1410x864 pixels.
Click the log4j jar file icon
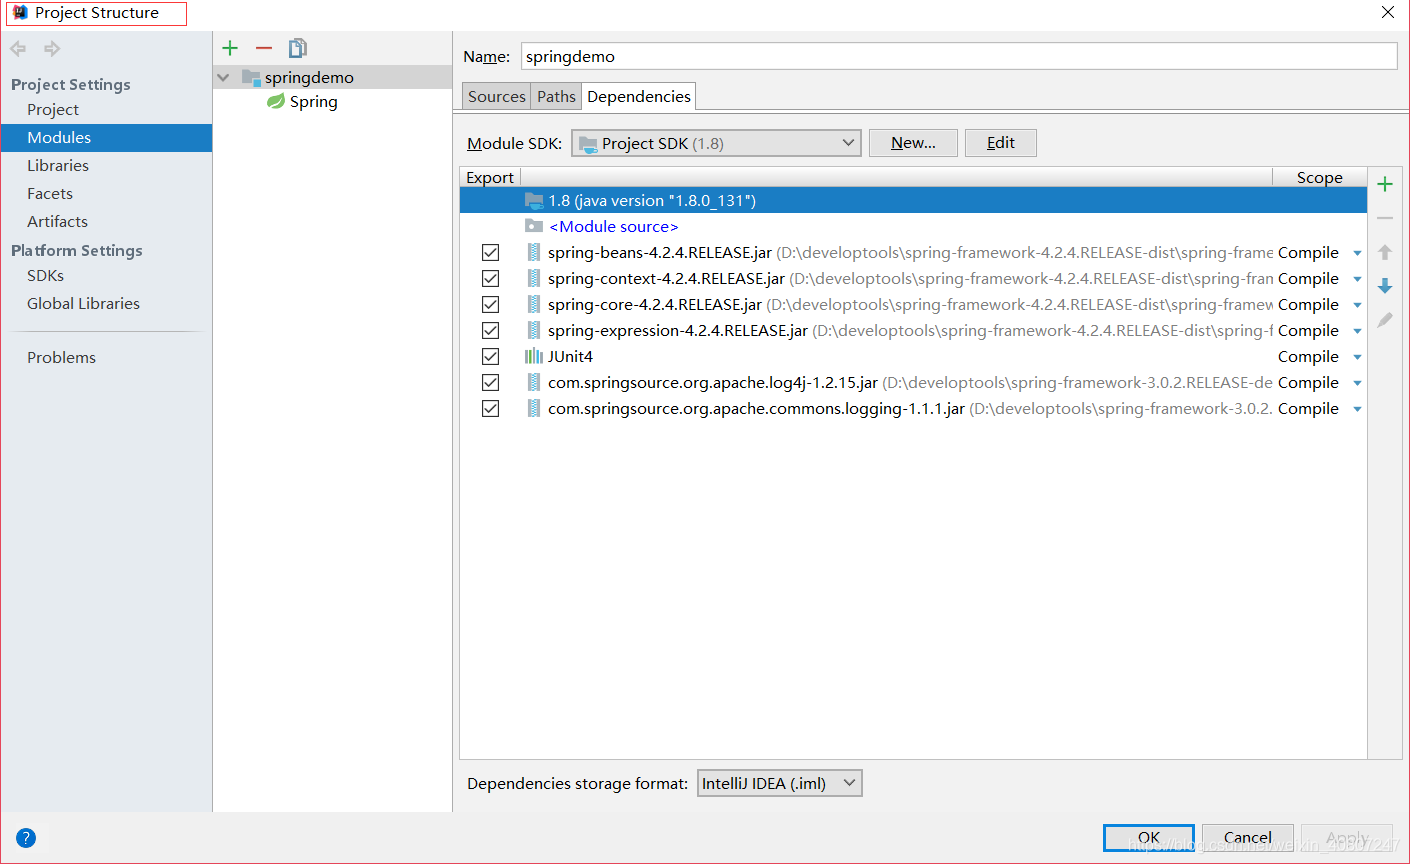(534, 382)
